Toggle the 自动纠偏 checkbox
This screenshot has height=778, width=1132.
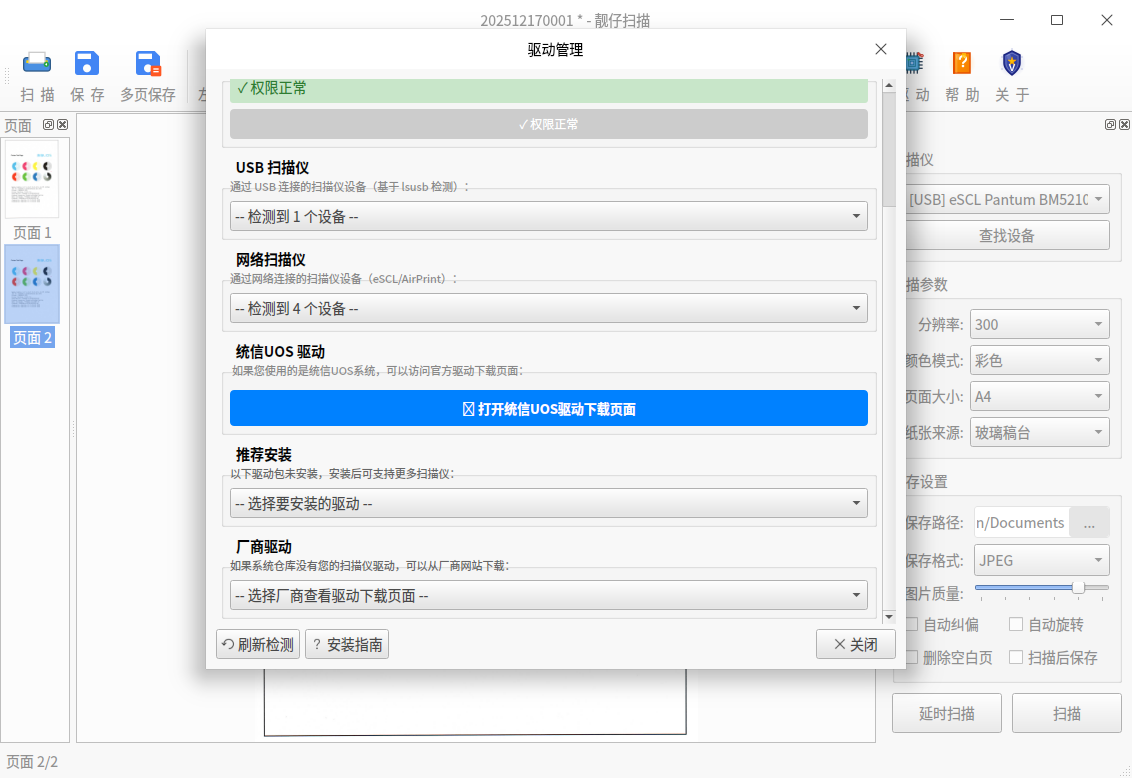(912, 624)
